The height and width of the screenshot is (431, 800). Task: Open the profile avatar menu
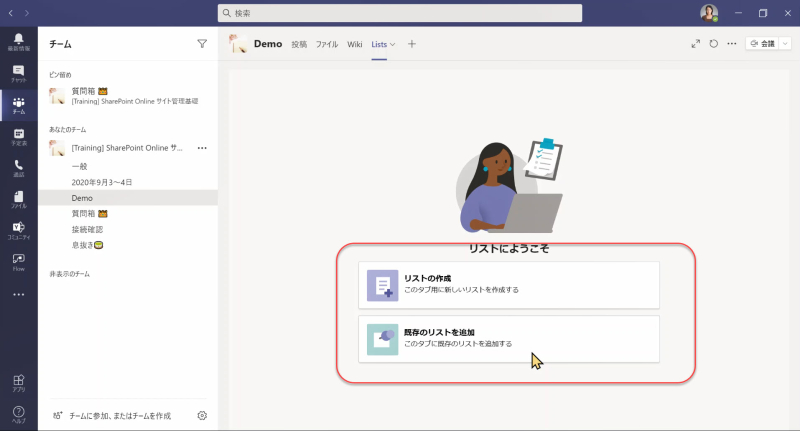(x=709, y=13)
